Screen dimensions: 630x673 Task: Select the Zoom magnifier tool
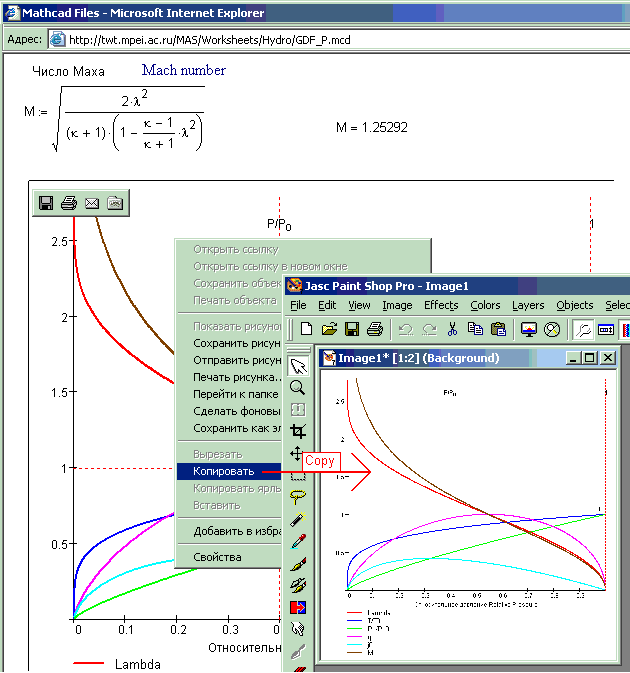point(297,388)
